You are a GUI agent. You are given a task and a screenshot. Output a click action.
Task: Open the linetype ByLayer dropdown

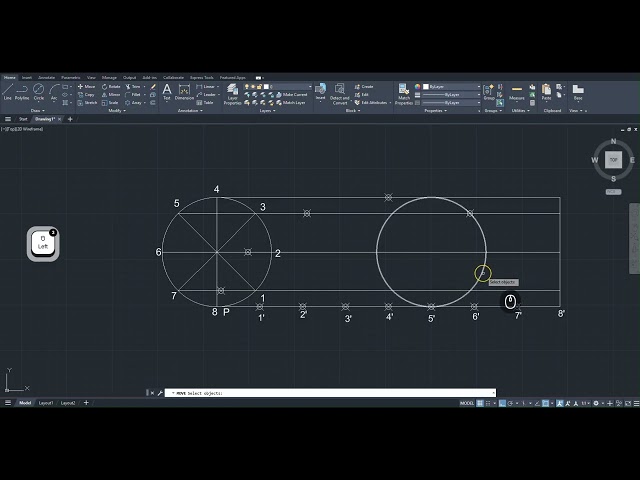coord(452,103)
